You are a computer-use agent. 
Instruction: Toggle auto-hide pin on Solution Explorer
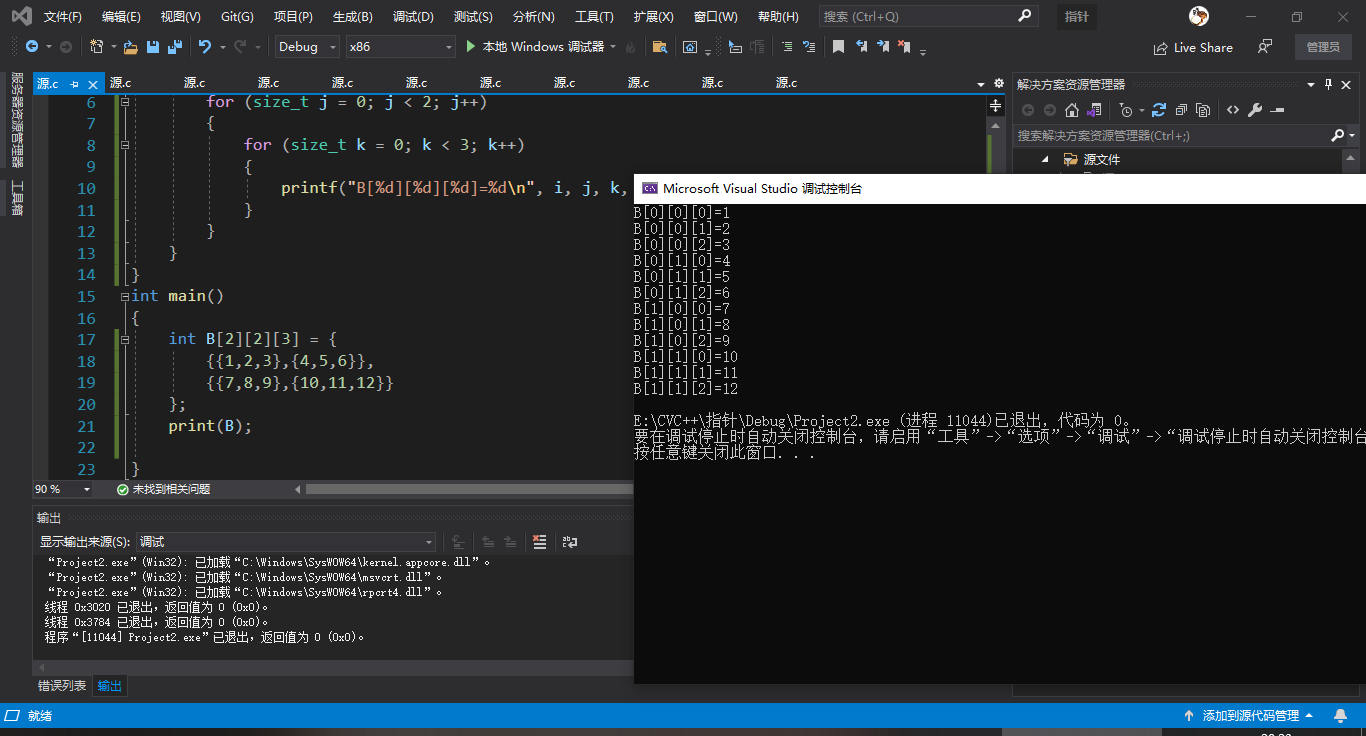(x=1328, y=84)
